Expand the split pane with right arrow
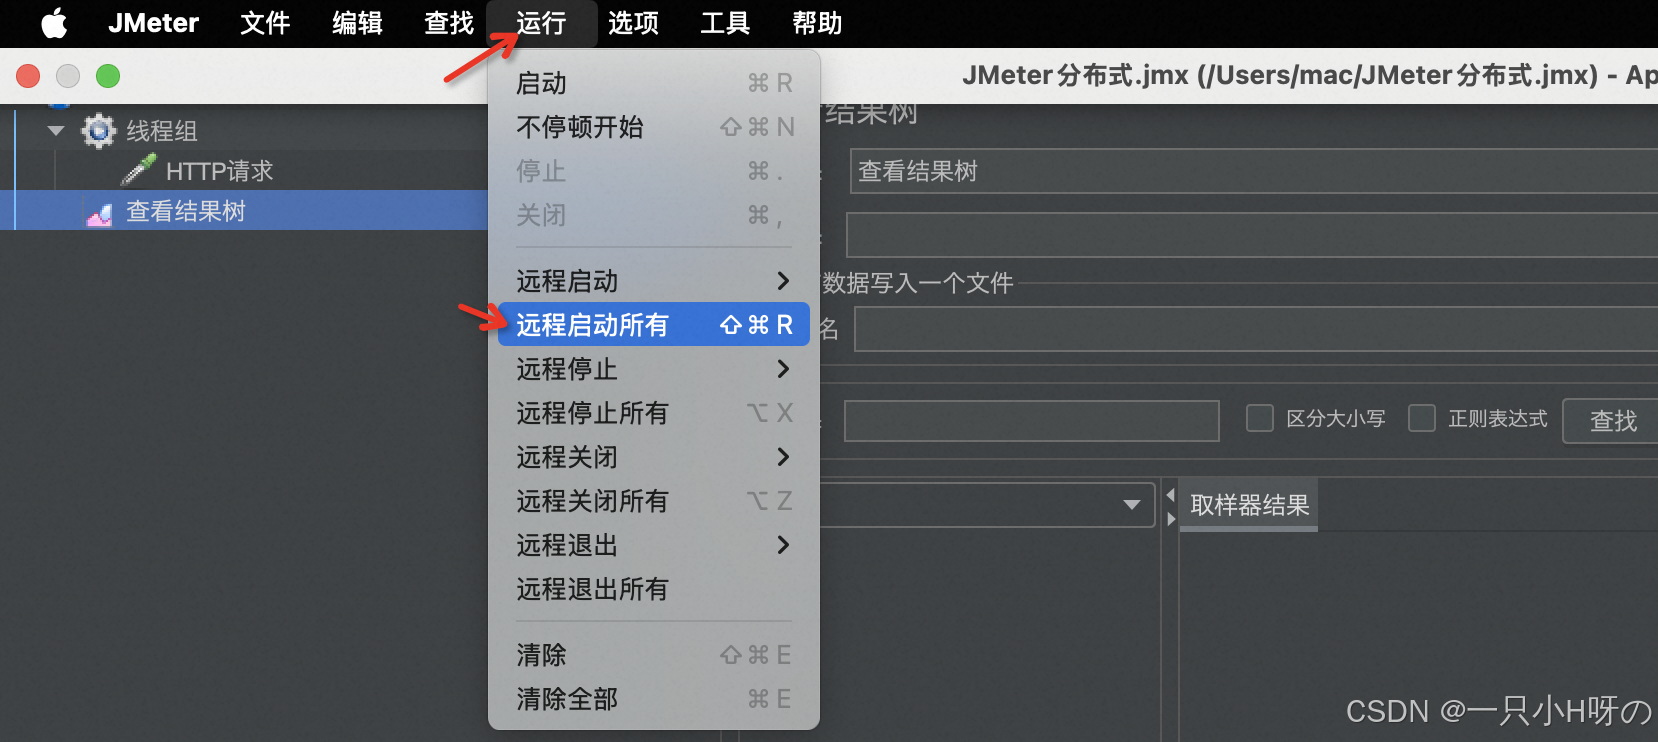Viewport: 1658px width, 742px height. pos(1170,519)
